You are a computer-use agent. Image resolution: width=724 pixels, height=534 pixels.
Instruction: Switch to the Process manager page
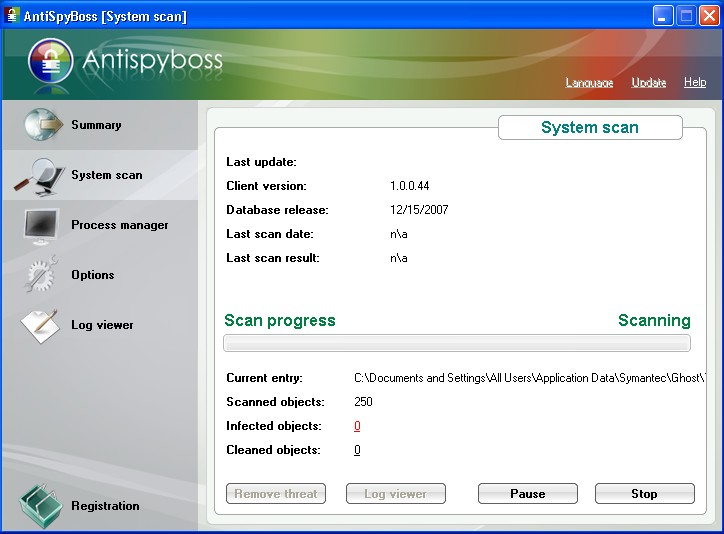point(119,225)
